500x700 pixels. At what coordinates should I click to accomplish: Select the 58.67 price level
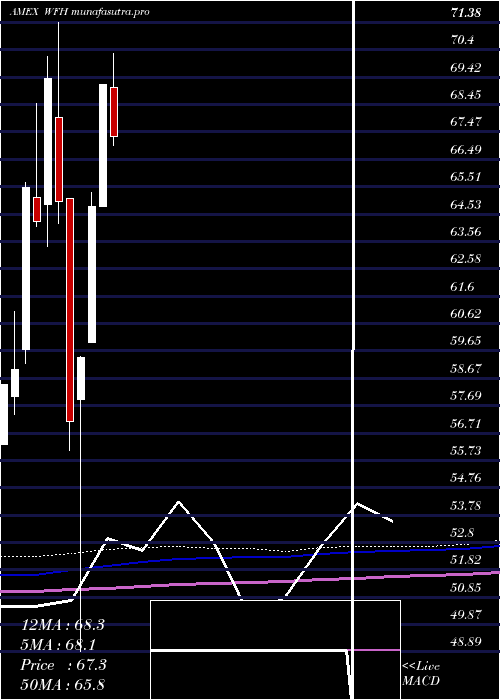466,369
